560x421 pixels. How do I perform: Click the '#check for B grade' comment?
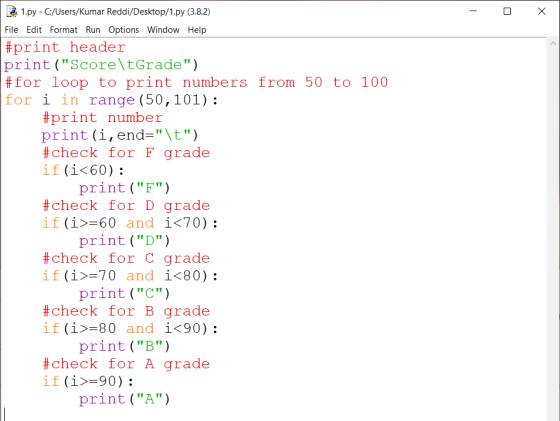coord(126,311)
